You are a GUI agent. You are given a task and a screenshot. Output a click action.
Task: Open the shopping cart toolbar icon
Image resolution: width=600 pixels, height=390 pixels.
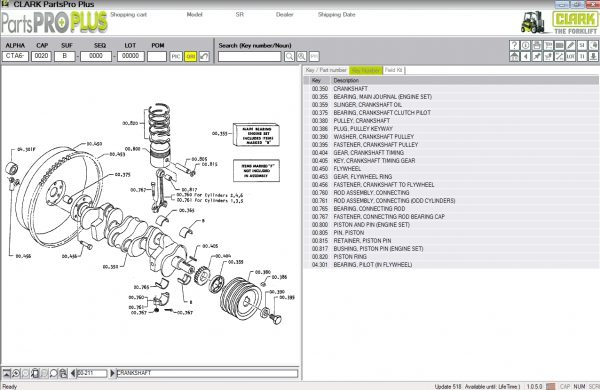[x=548, y=45]
